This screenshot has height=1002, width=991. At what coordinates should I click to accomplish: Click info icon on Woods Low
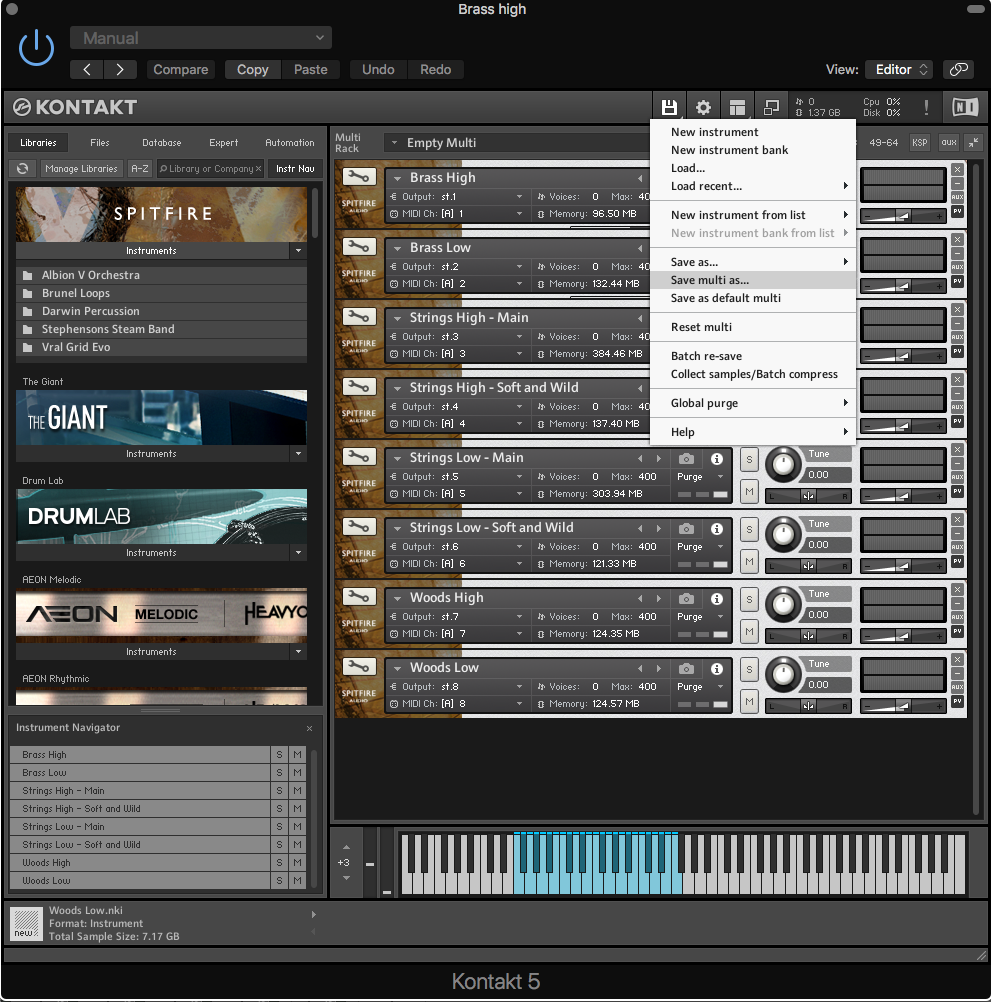point(717,668)
